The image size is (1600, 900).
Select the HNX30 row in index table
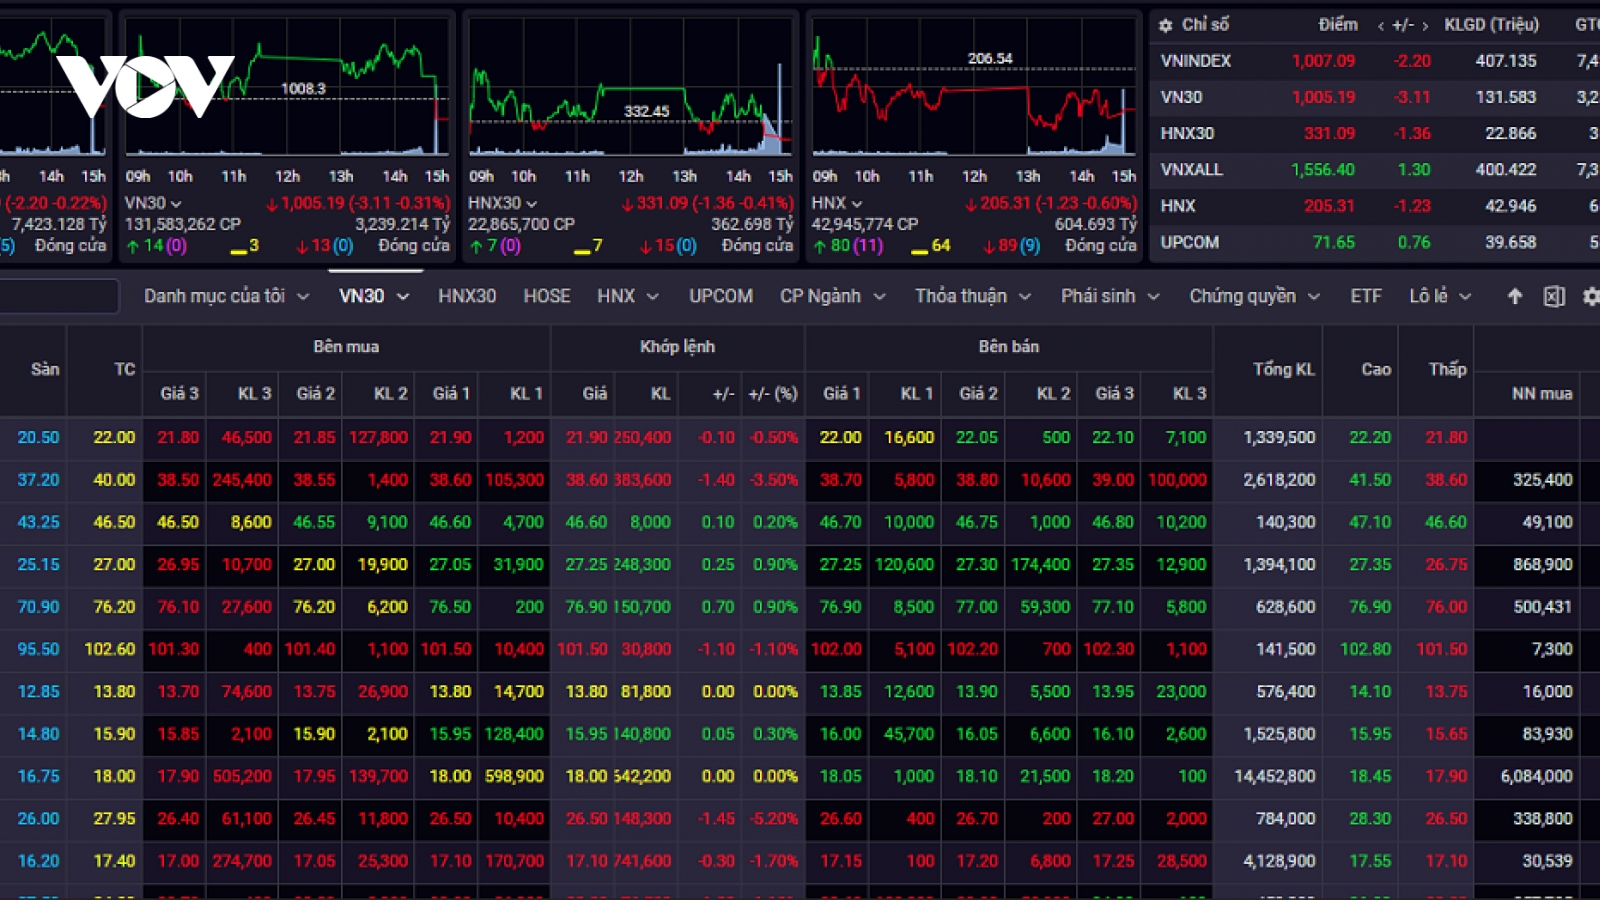(1375, 134)
